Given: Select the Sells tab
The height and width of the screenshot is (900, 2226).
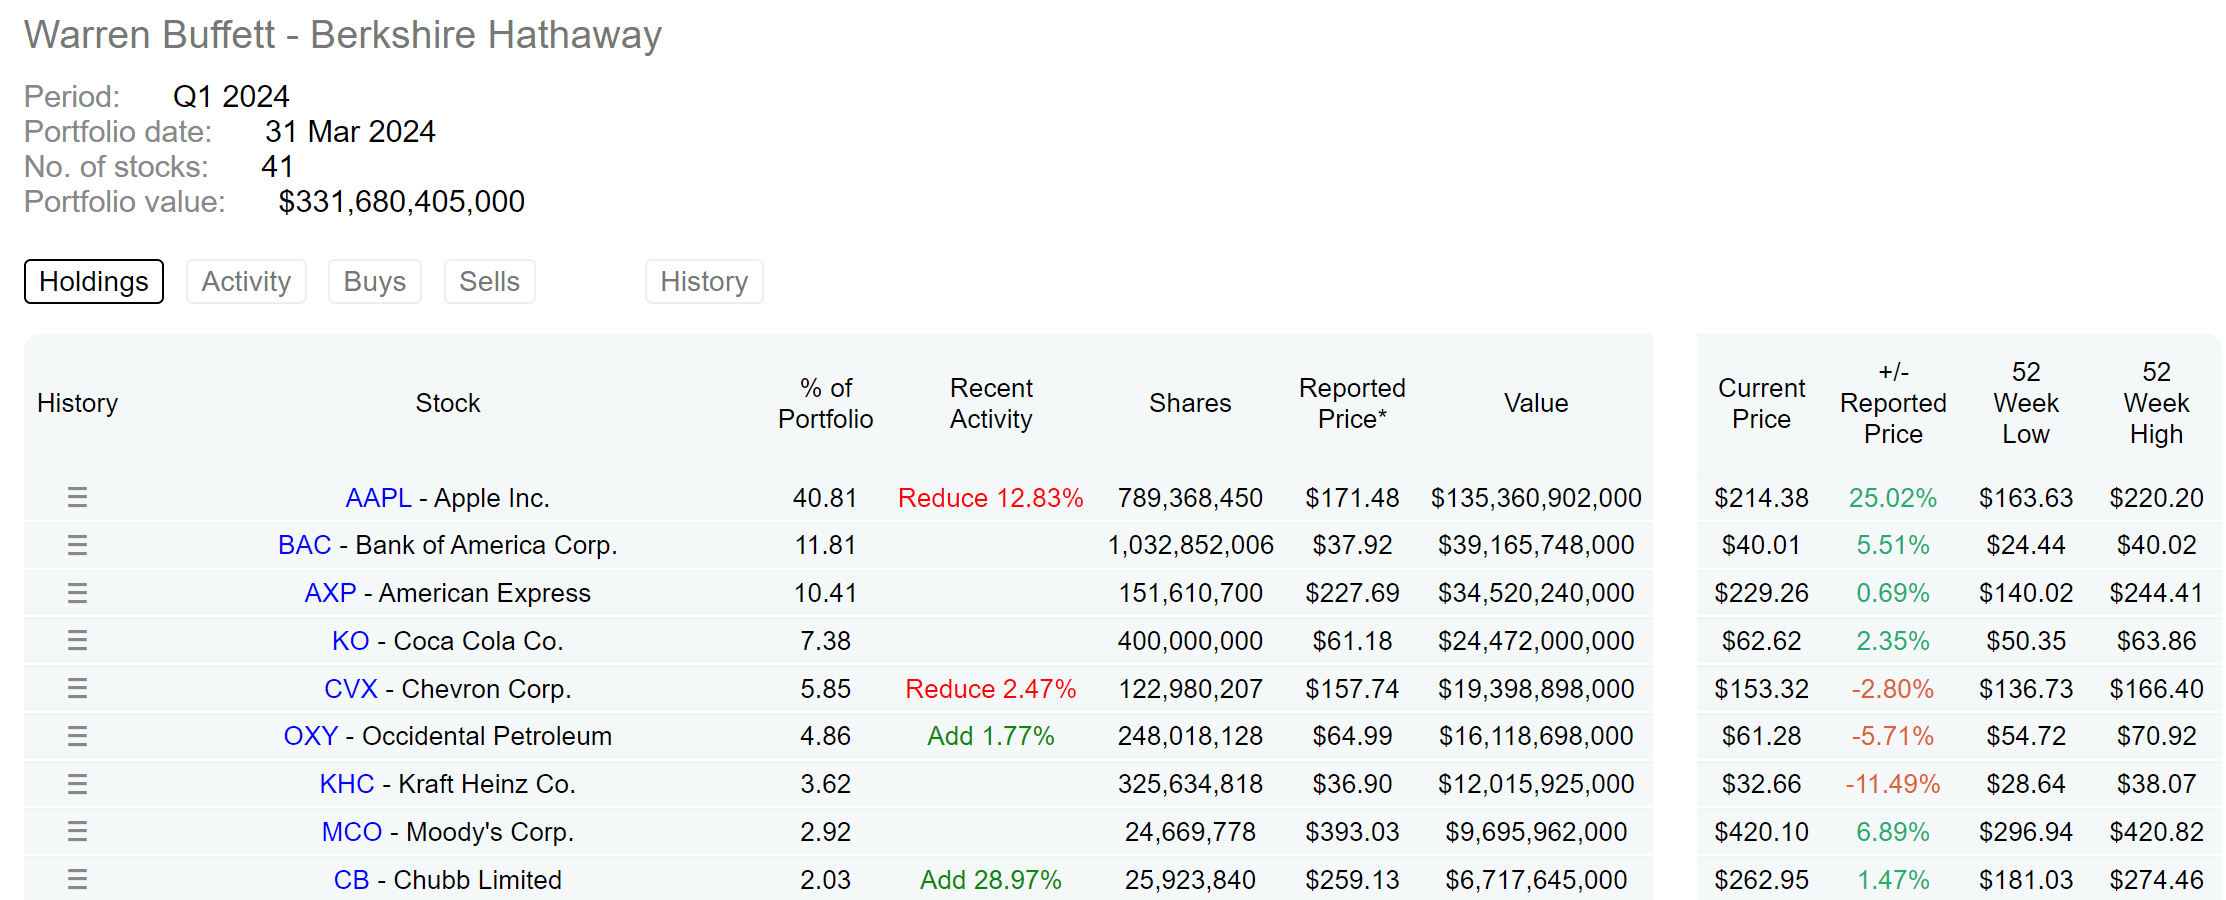Looking at the screenshot, I should coord(489,281).
